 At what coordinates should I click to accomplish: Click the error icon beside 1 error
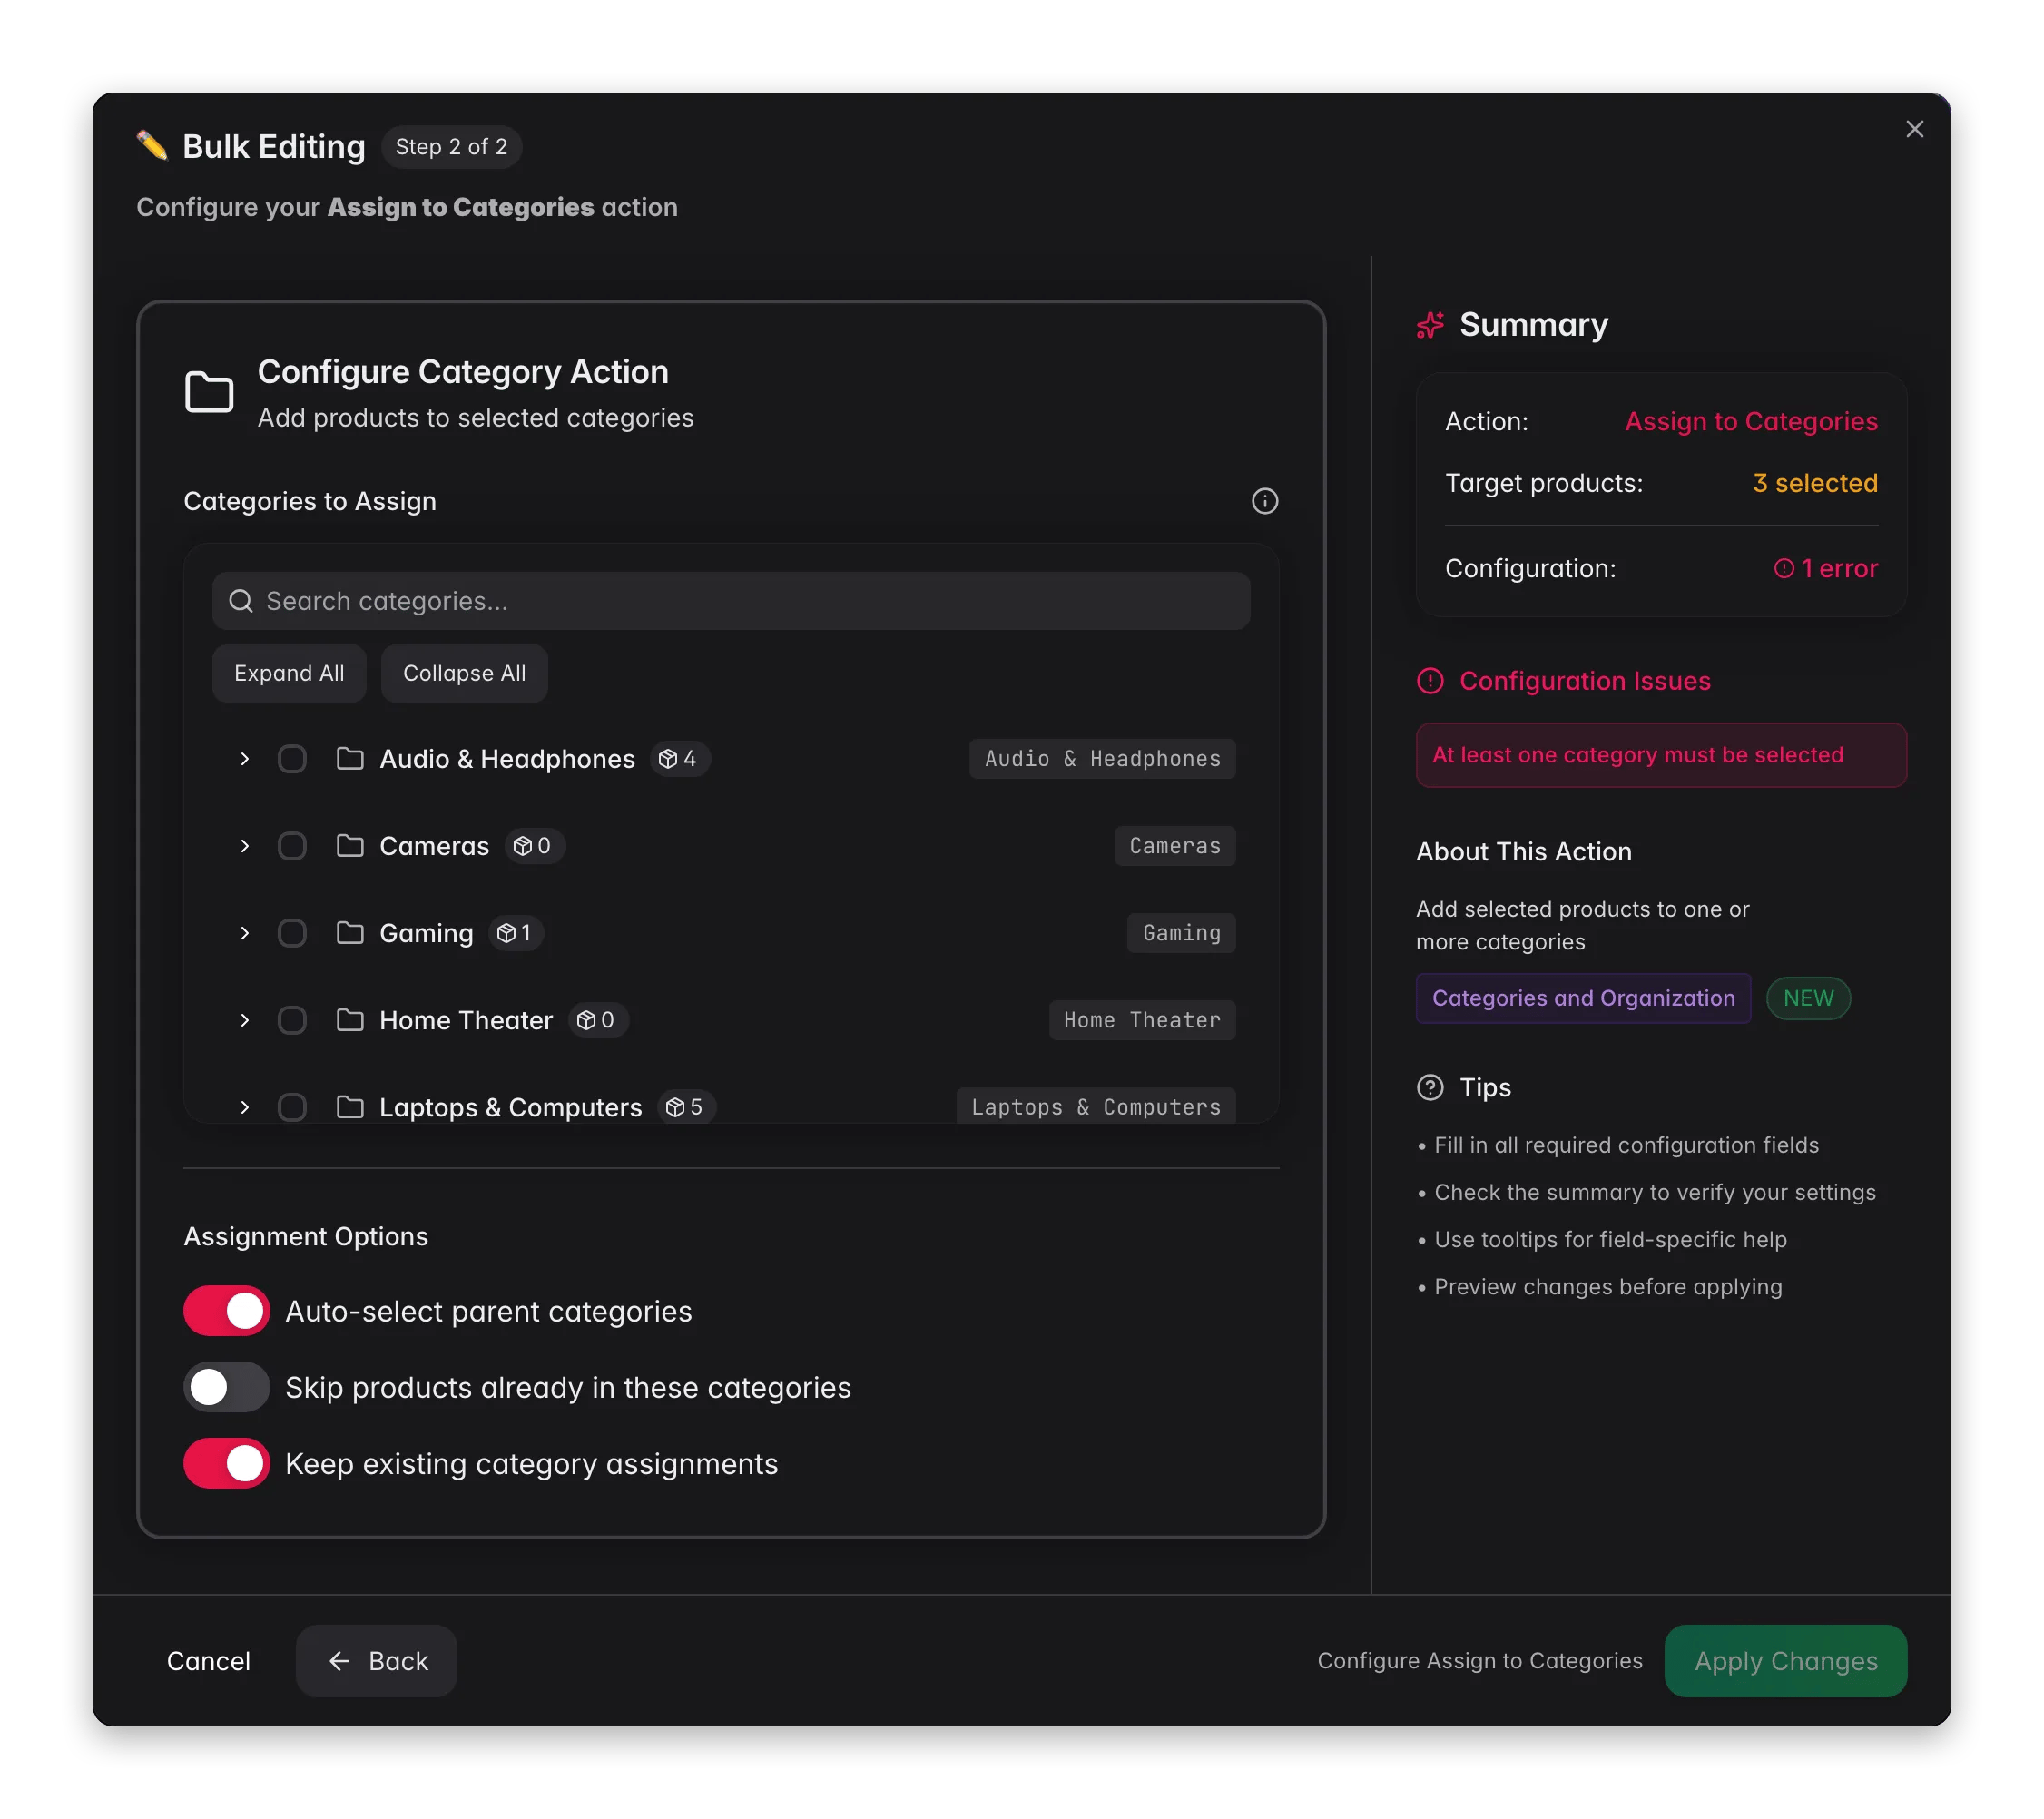(1783, 568)
